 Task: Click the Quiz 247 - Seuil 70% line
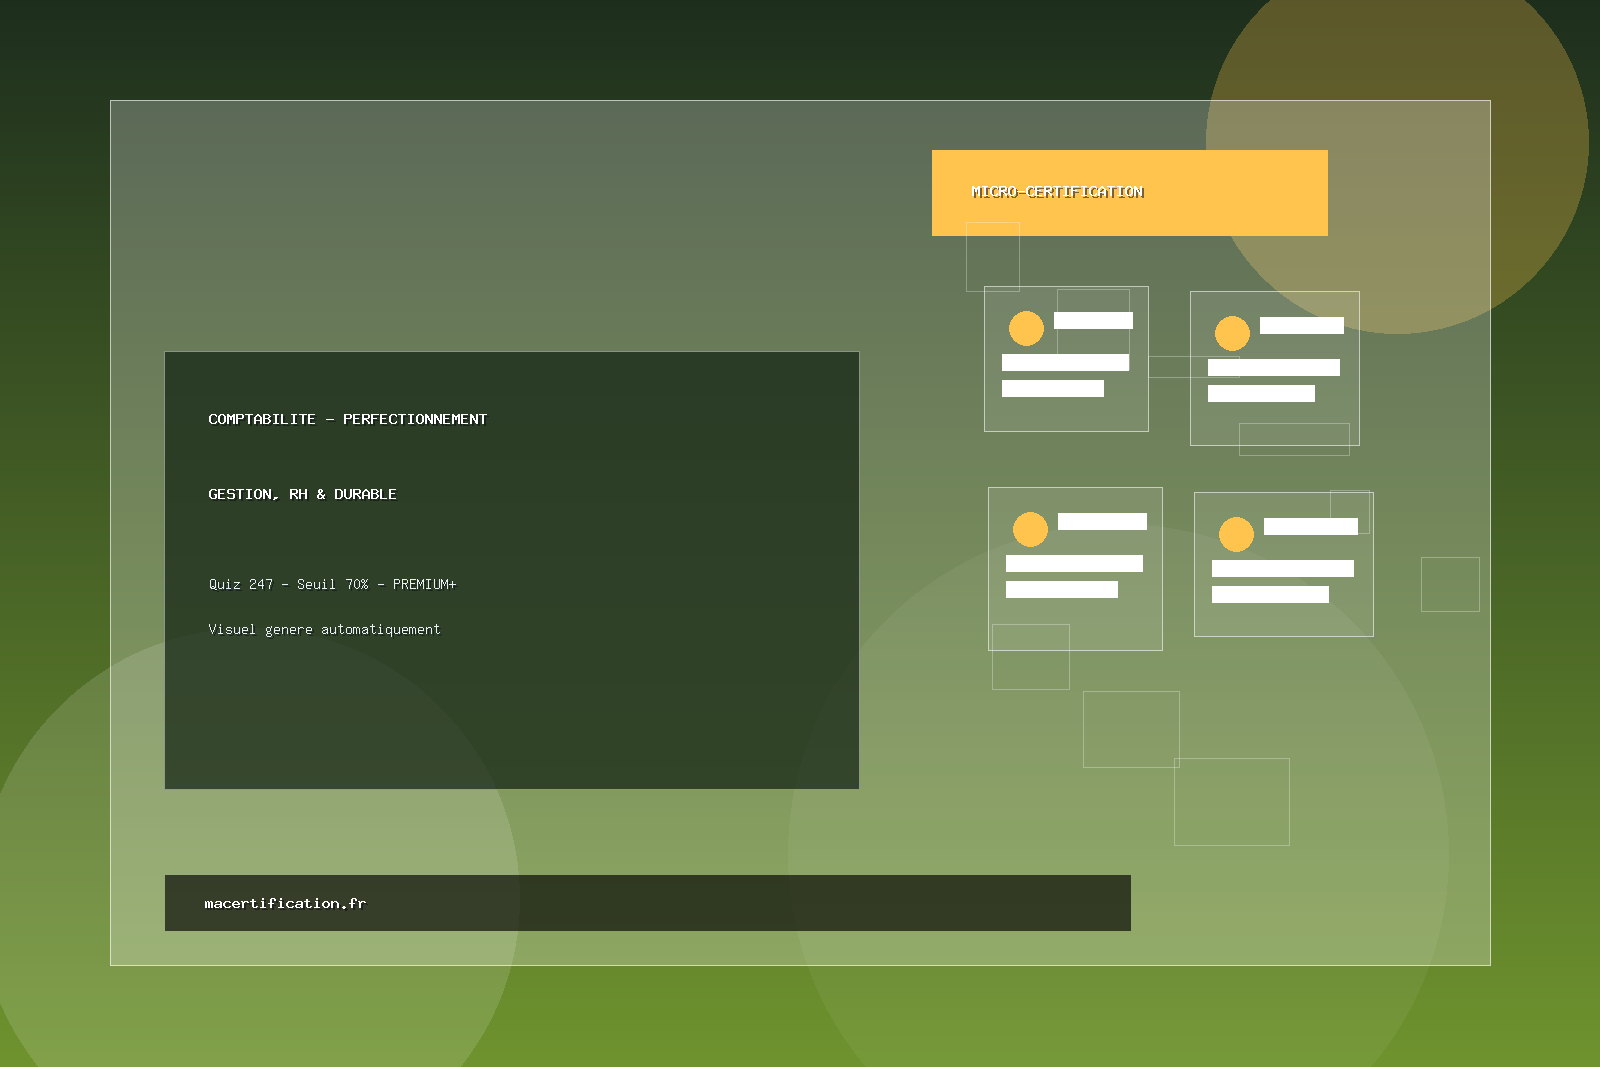pos(332,584)
